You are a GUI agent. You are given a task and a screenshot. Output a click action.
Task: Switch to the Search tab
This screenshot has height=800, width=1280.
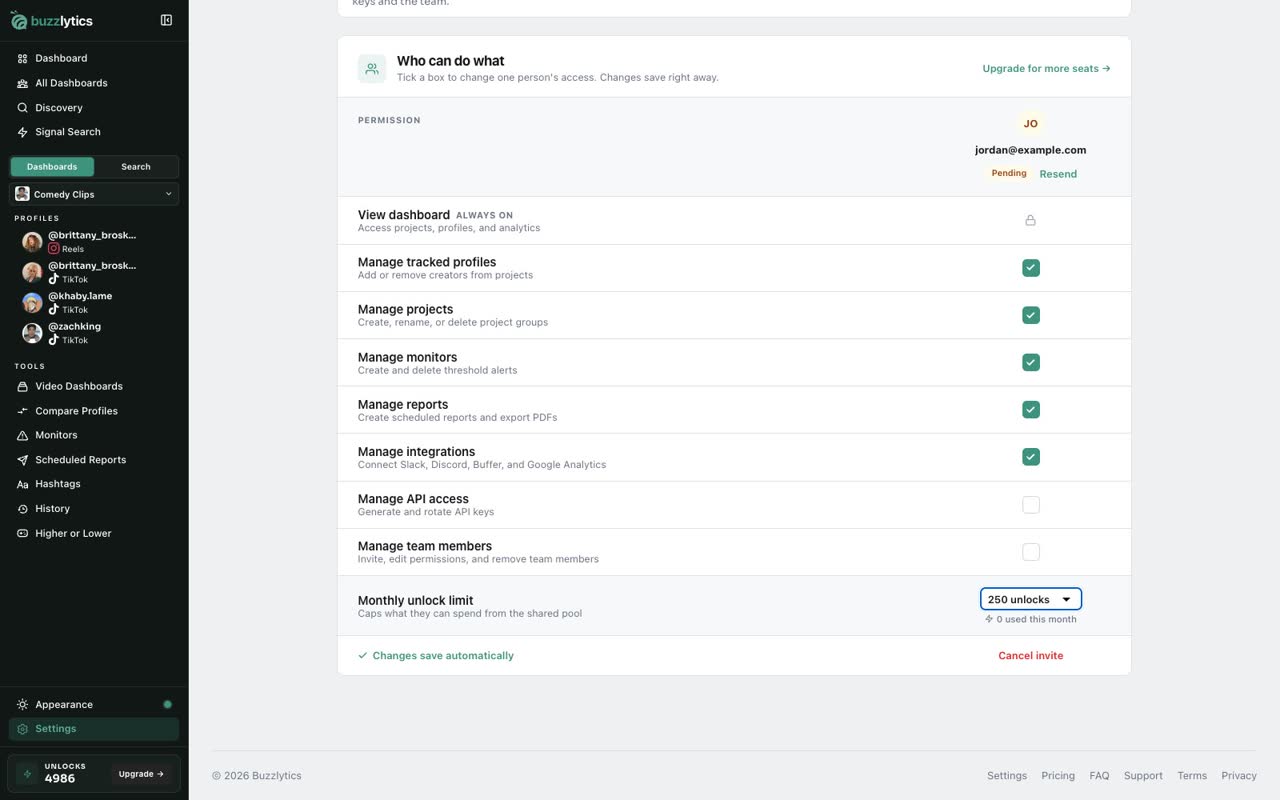(x=136, y=167)
